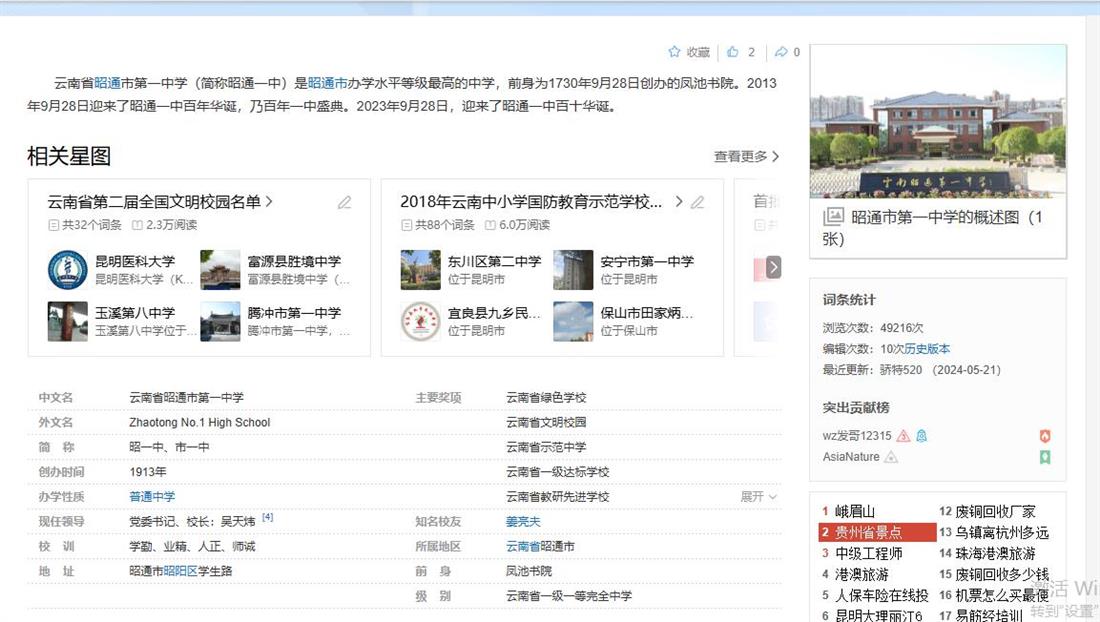
Task: Edit the 云南省第二届全国文明校园名单 card with pencil icon
Action: [x=344, y=203]
